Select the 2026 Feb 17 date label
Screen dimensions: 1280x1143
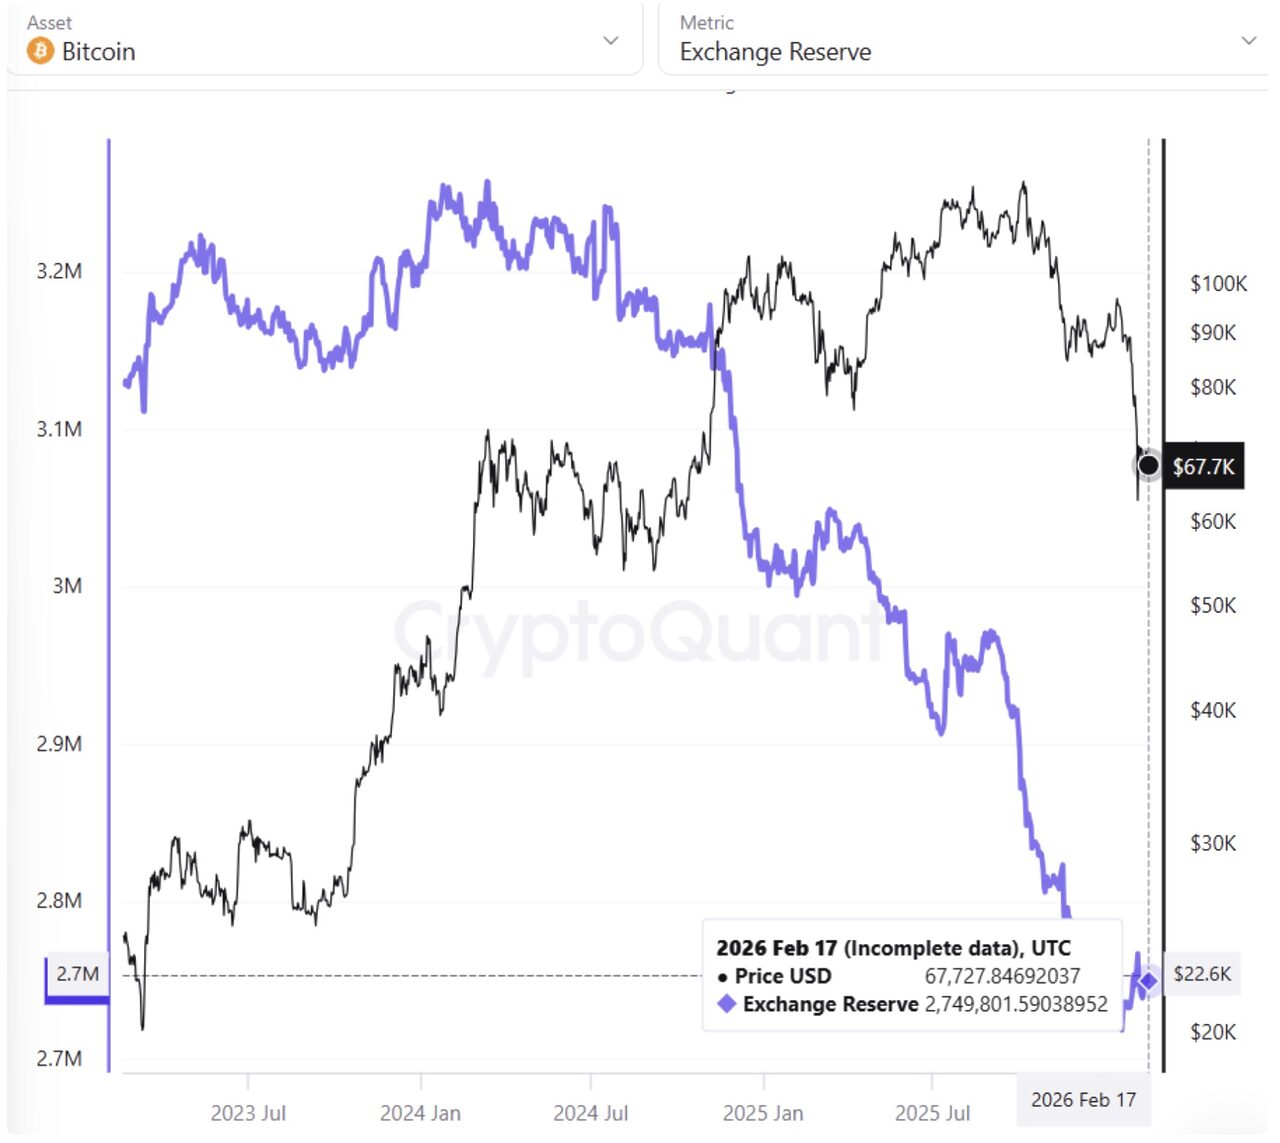pyautogui.click(x=1083, y=1100)
